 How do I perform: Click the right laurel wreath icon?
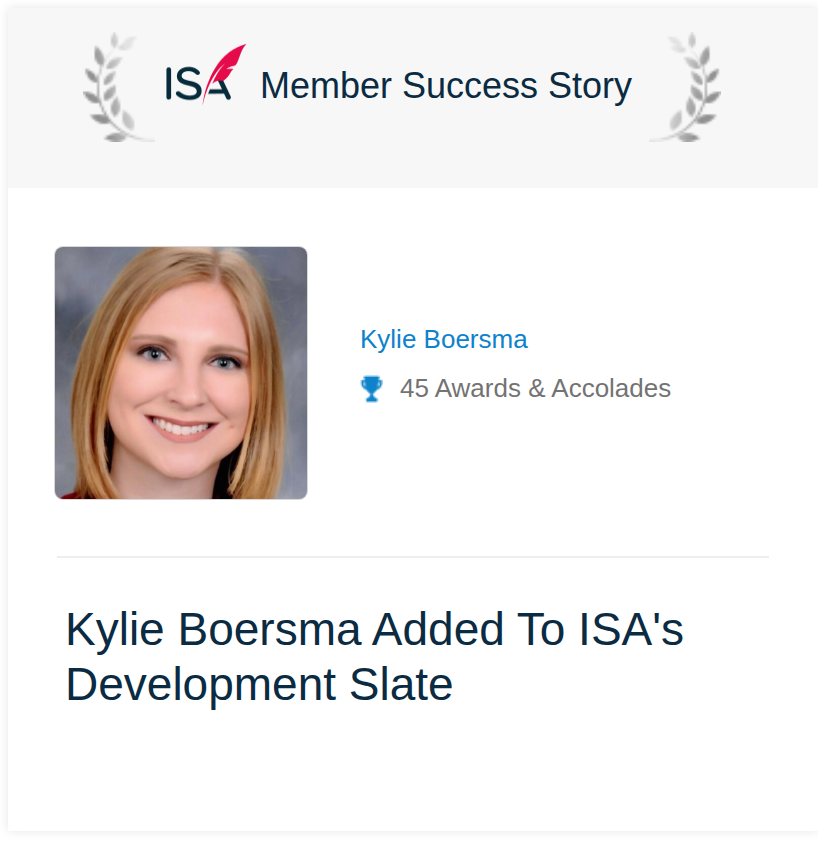tap(686, 87)
